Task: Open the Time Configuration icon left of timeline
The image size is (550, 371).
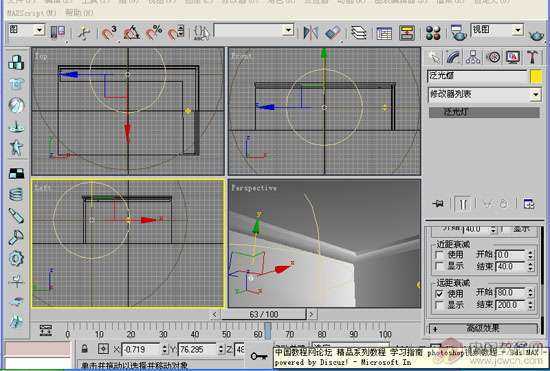Action: (x=46, y=330)
